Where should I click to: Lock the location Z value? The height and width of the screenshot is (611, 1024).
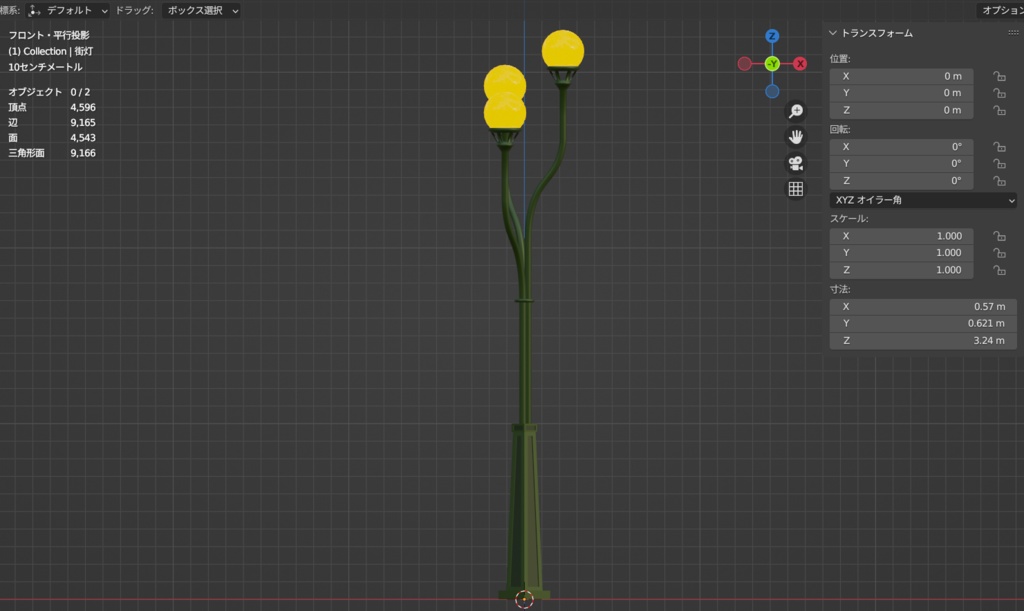click(x=999, y=110)
